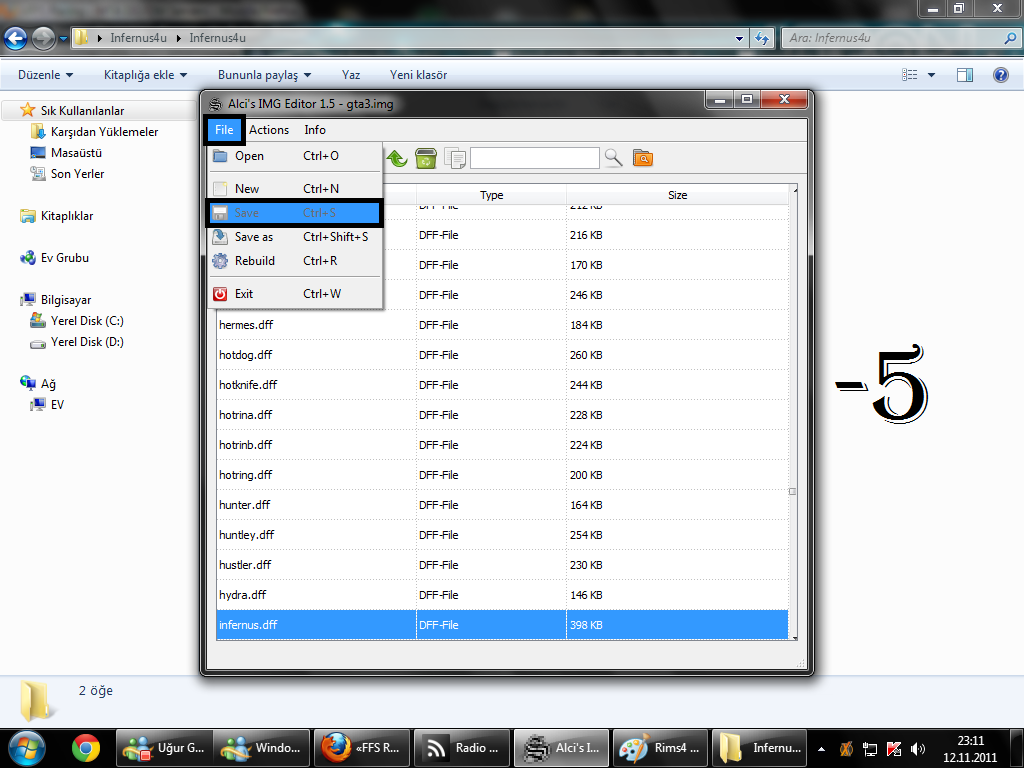Expand the address bar history dropdown
This screenshot has height=768, width=1024.
tap(739, 39)
